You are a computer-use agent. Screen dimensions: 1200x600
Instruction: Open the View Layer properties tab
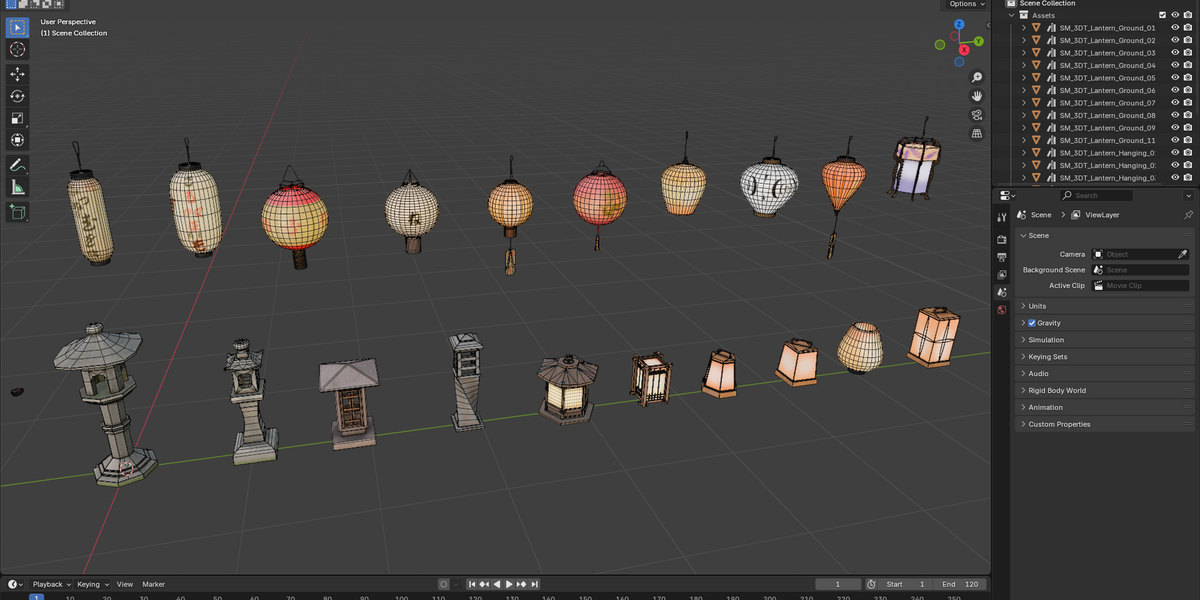click(1002, 274)
